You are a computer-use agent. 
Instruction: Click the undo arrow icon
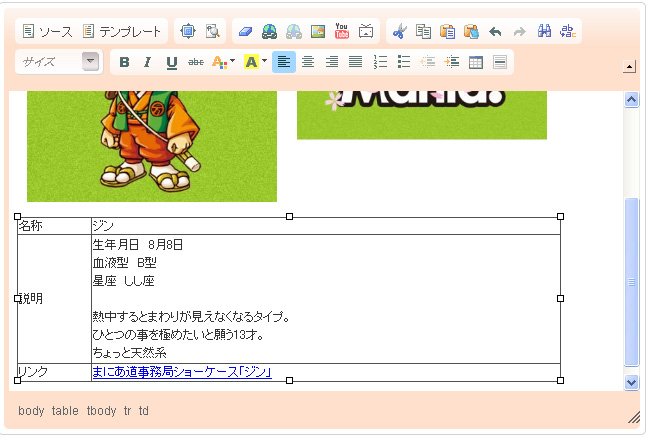pyautogui.click(x=495, y=32)
